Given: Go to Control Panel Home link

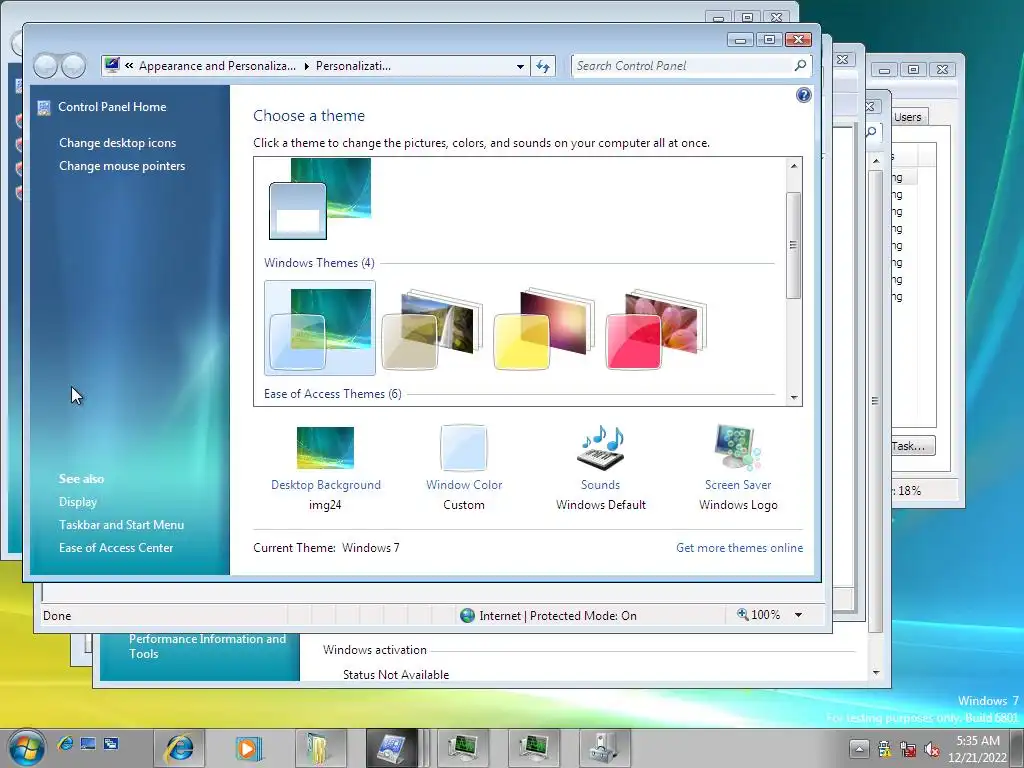Looking at the screenshot, I should (112, 107).
